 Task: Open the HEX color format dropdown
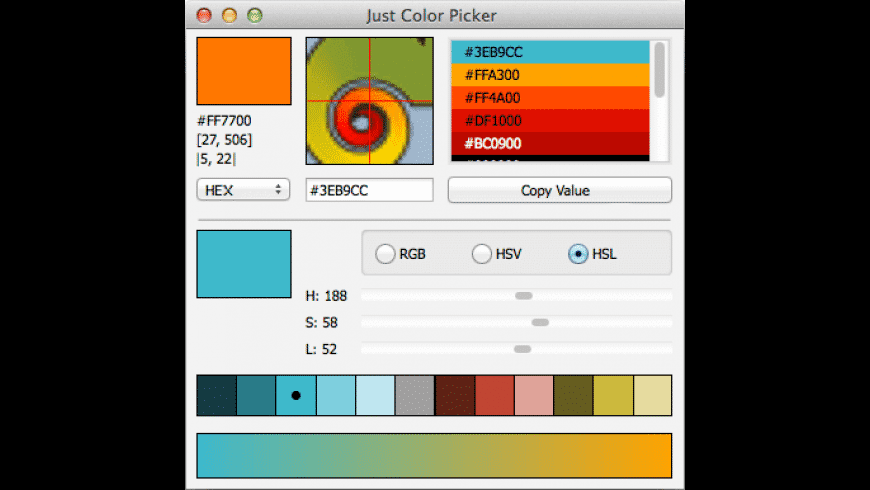point(243,190)
